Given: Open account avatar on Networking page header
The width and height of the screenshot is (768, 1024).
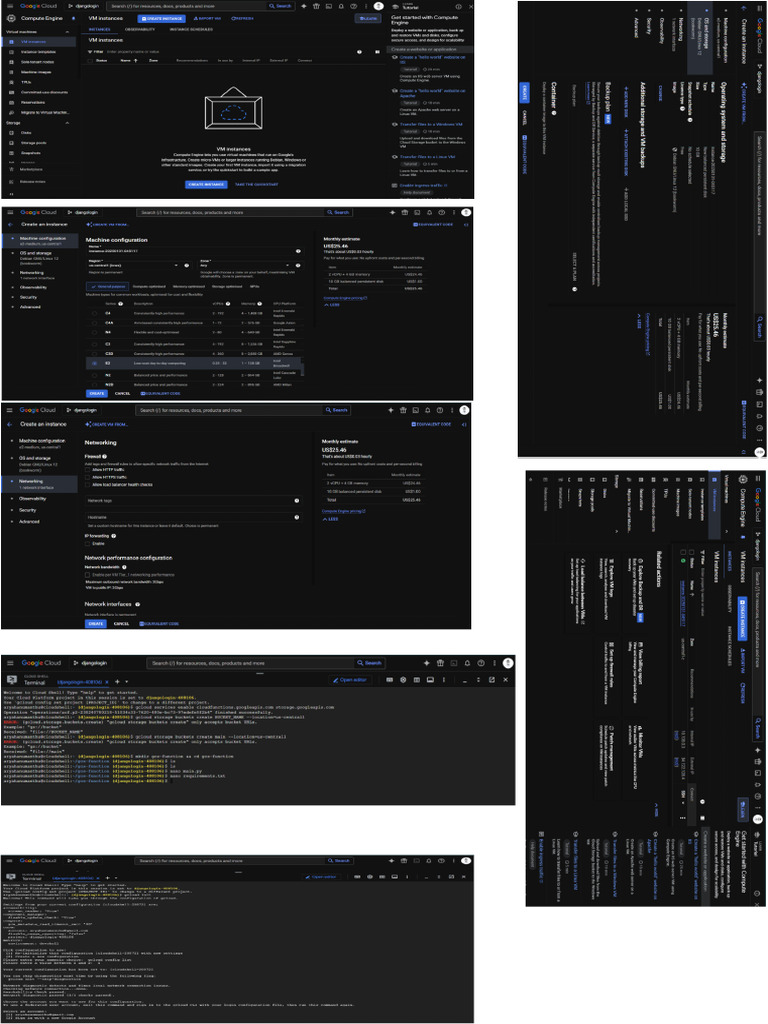Looking at the screenshot, I should pyautogui.click(x=464, y=410).
